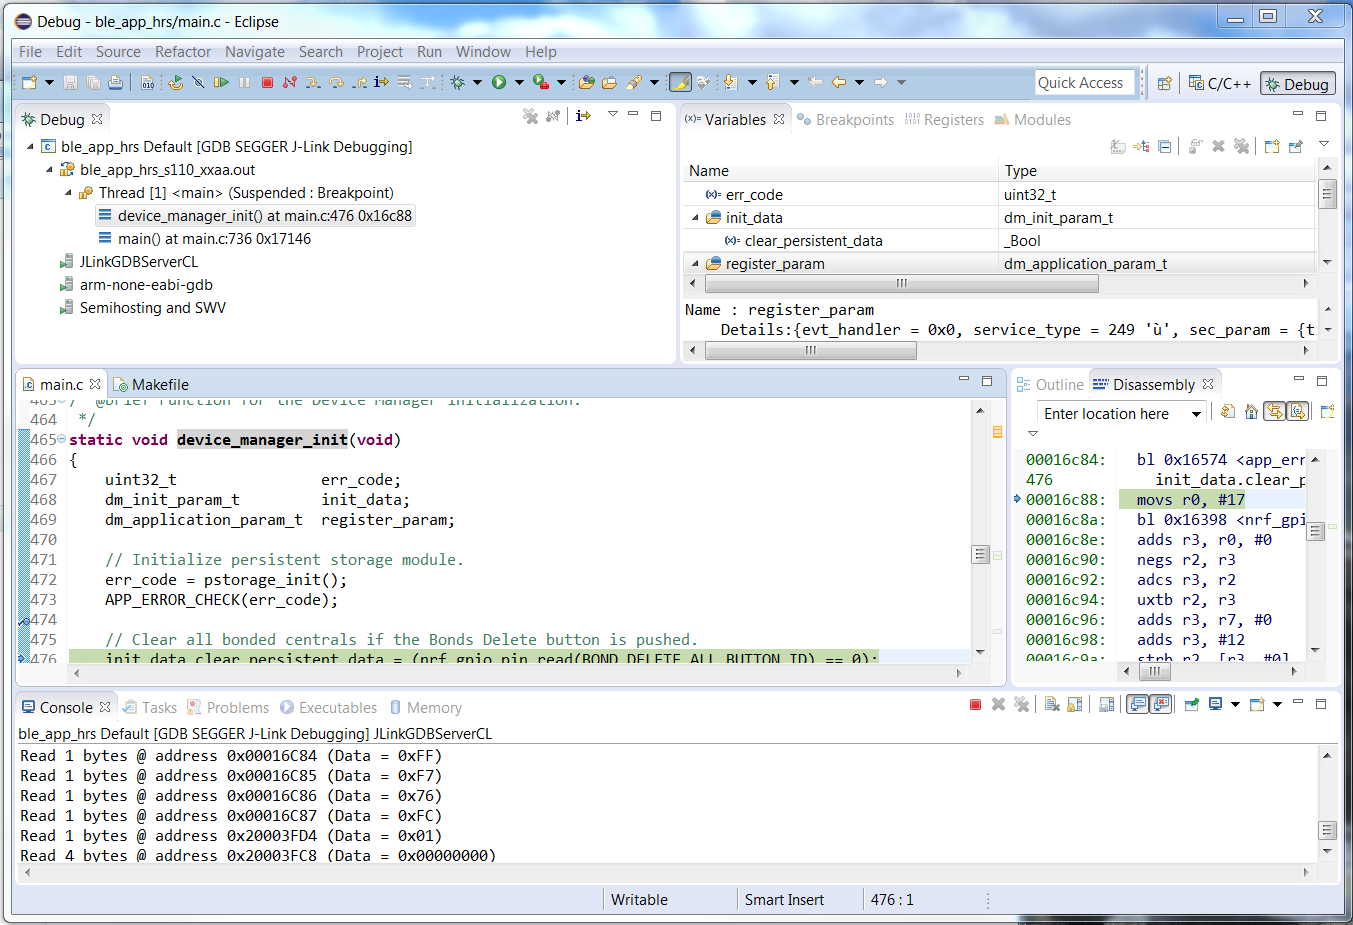
Task: Click the Step Over icon
Action: tap(336, 82)
